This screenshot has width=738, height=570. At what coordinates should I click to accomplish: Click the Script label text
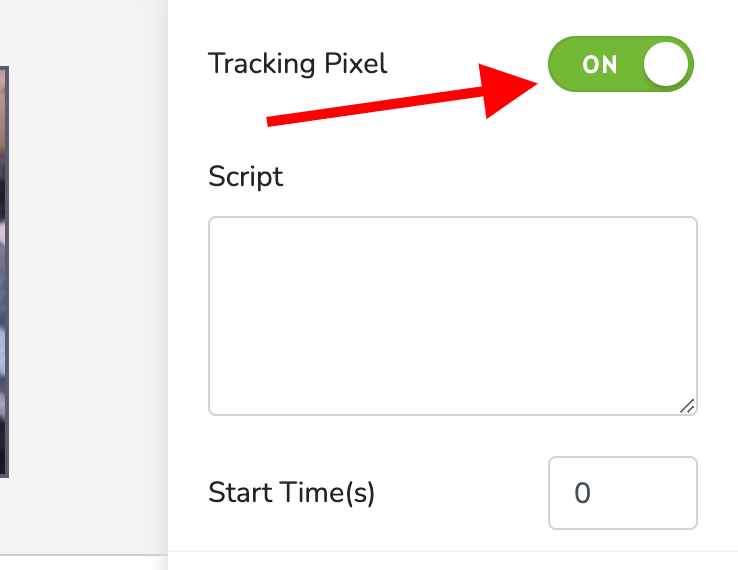(246, 177)
